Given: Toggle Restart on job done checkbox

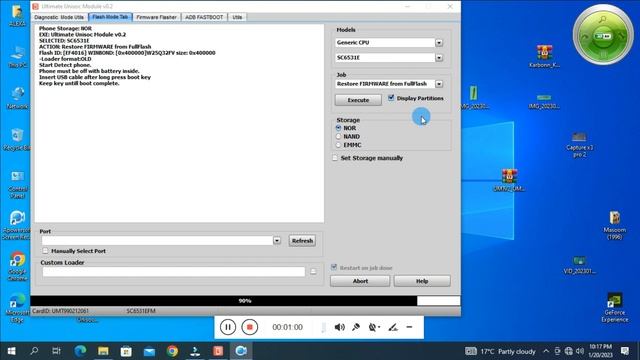Looking at the screenshot, I should coord(334,267).
